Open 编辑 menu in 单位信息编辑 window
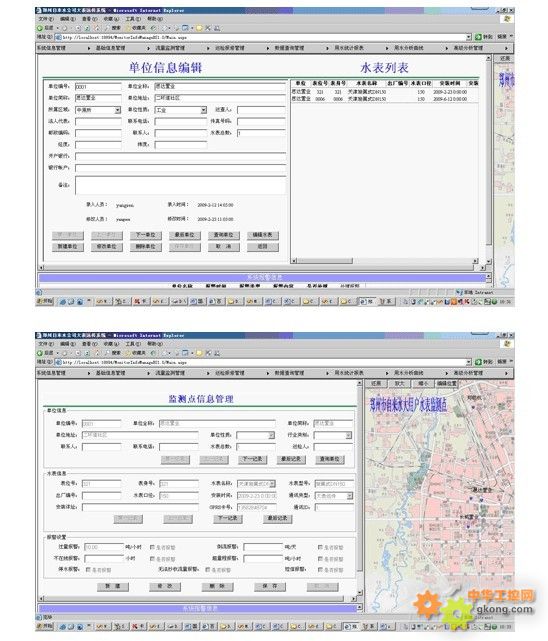548x641 pixels. pyautogui.click(x=67, y=19)
